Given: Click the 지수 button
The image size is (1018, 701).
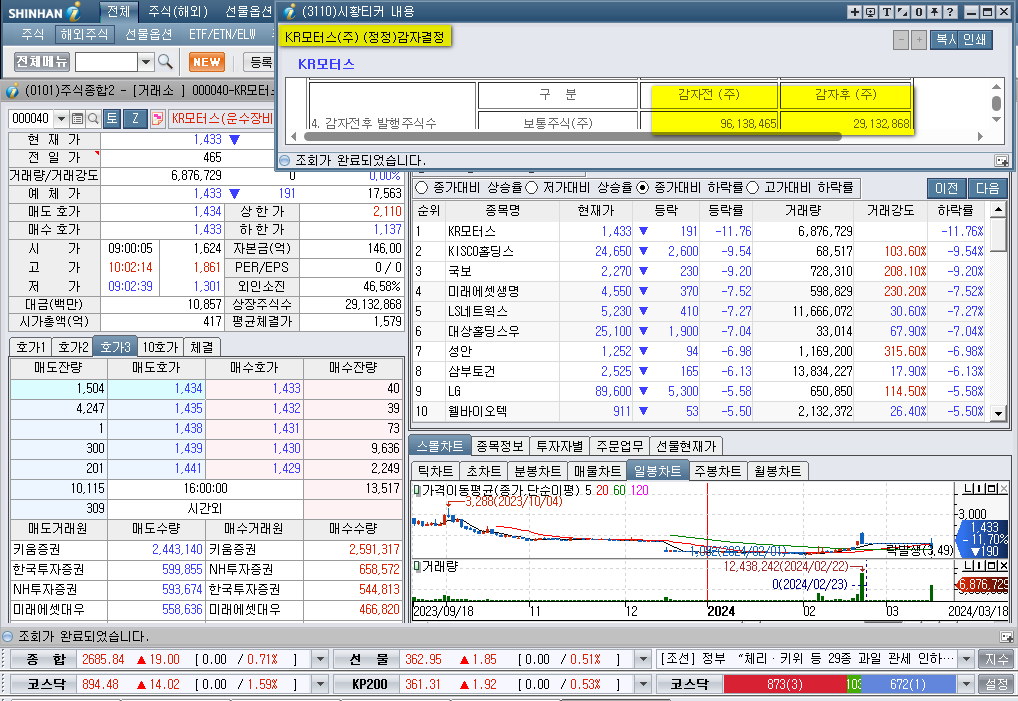Looking at the screenshot, I should point(996,659).
